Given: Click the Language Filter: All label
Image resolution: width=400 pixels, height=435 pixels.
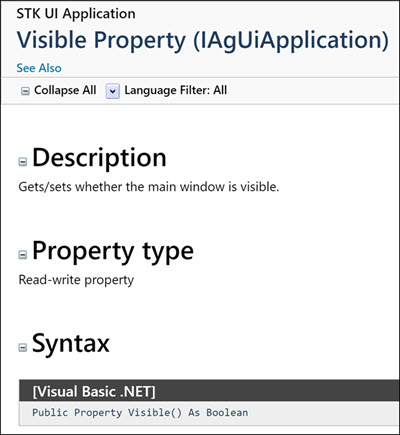Looking at the screenshot, I should [176, 90].
